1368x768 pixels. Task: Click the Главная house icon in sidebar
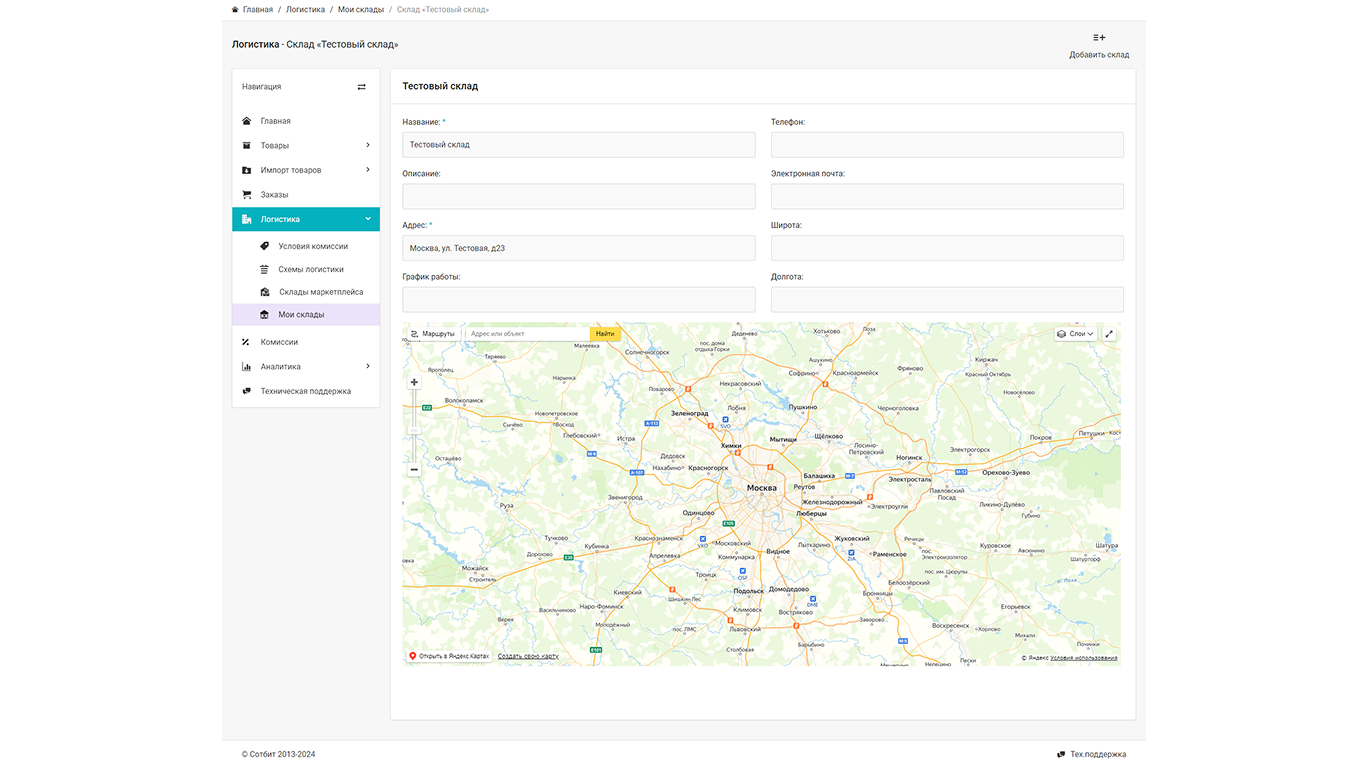coord(247,121)
